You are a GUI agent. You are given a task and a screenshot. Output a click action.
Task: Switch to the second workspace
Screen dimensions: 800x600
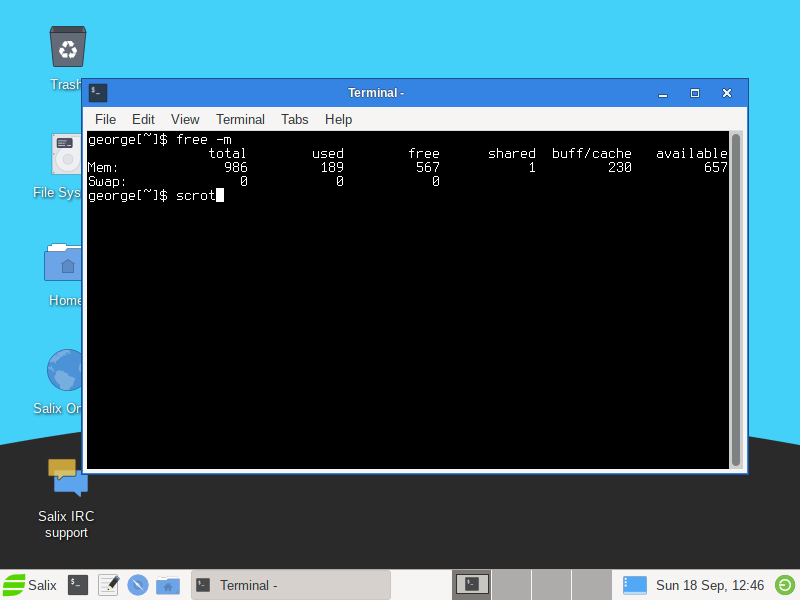point(512,585)
